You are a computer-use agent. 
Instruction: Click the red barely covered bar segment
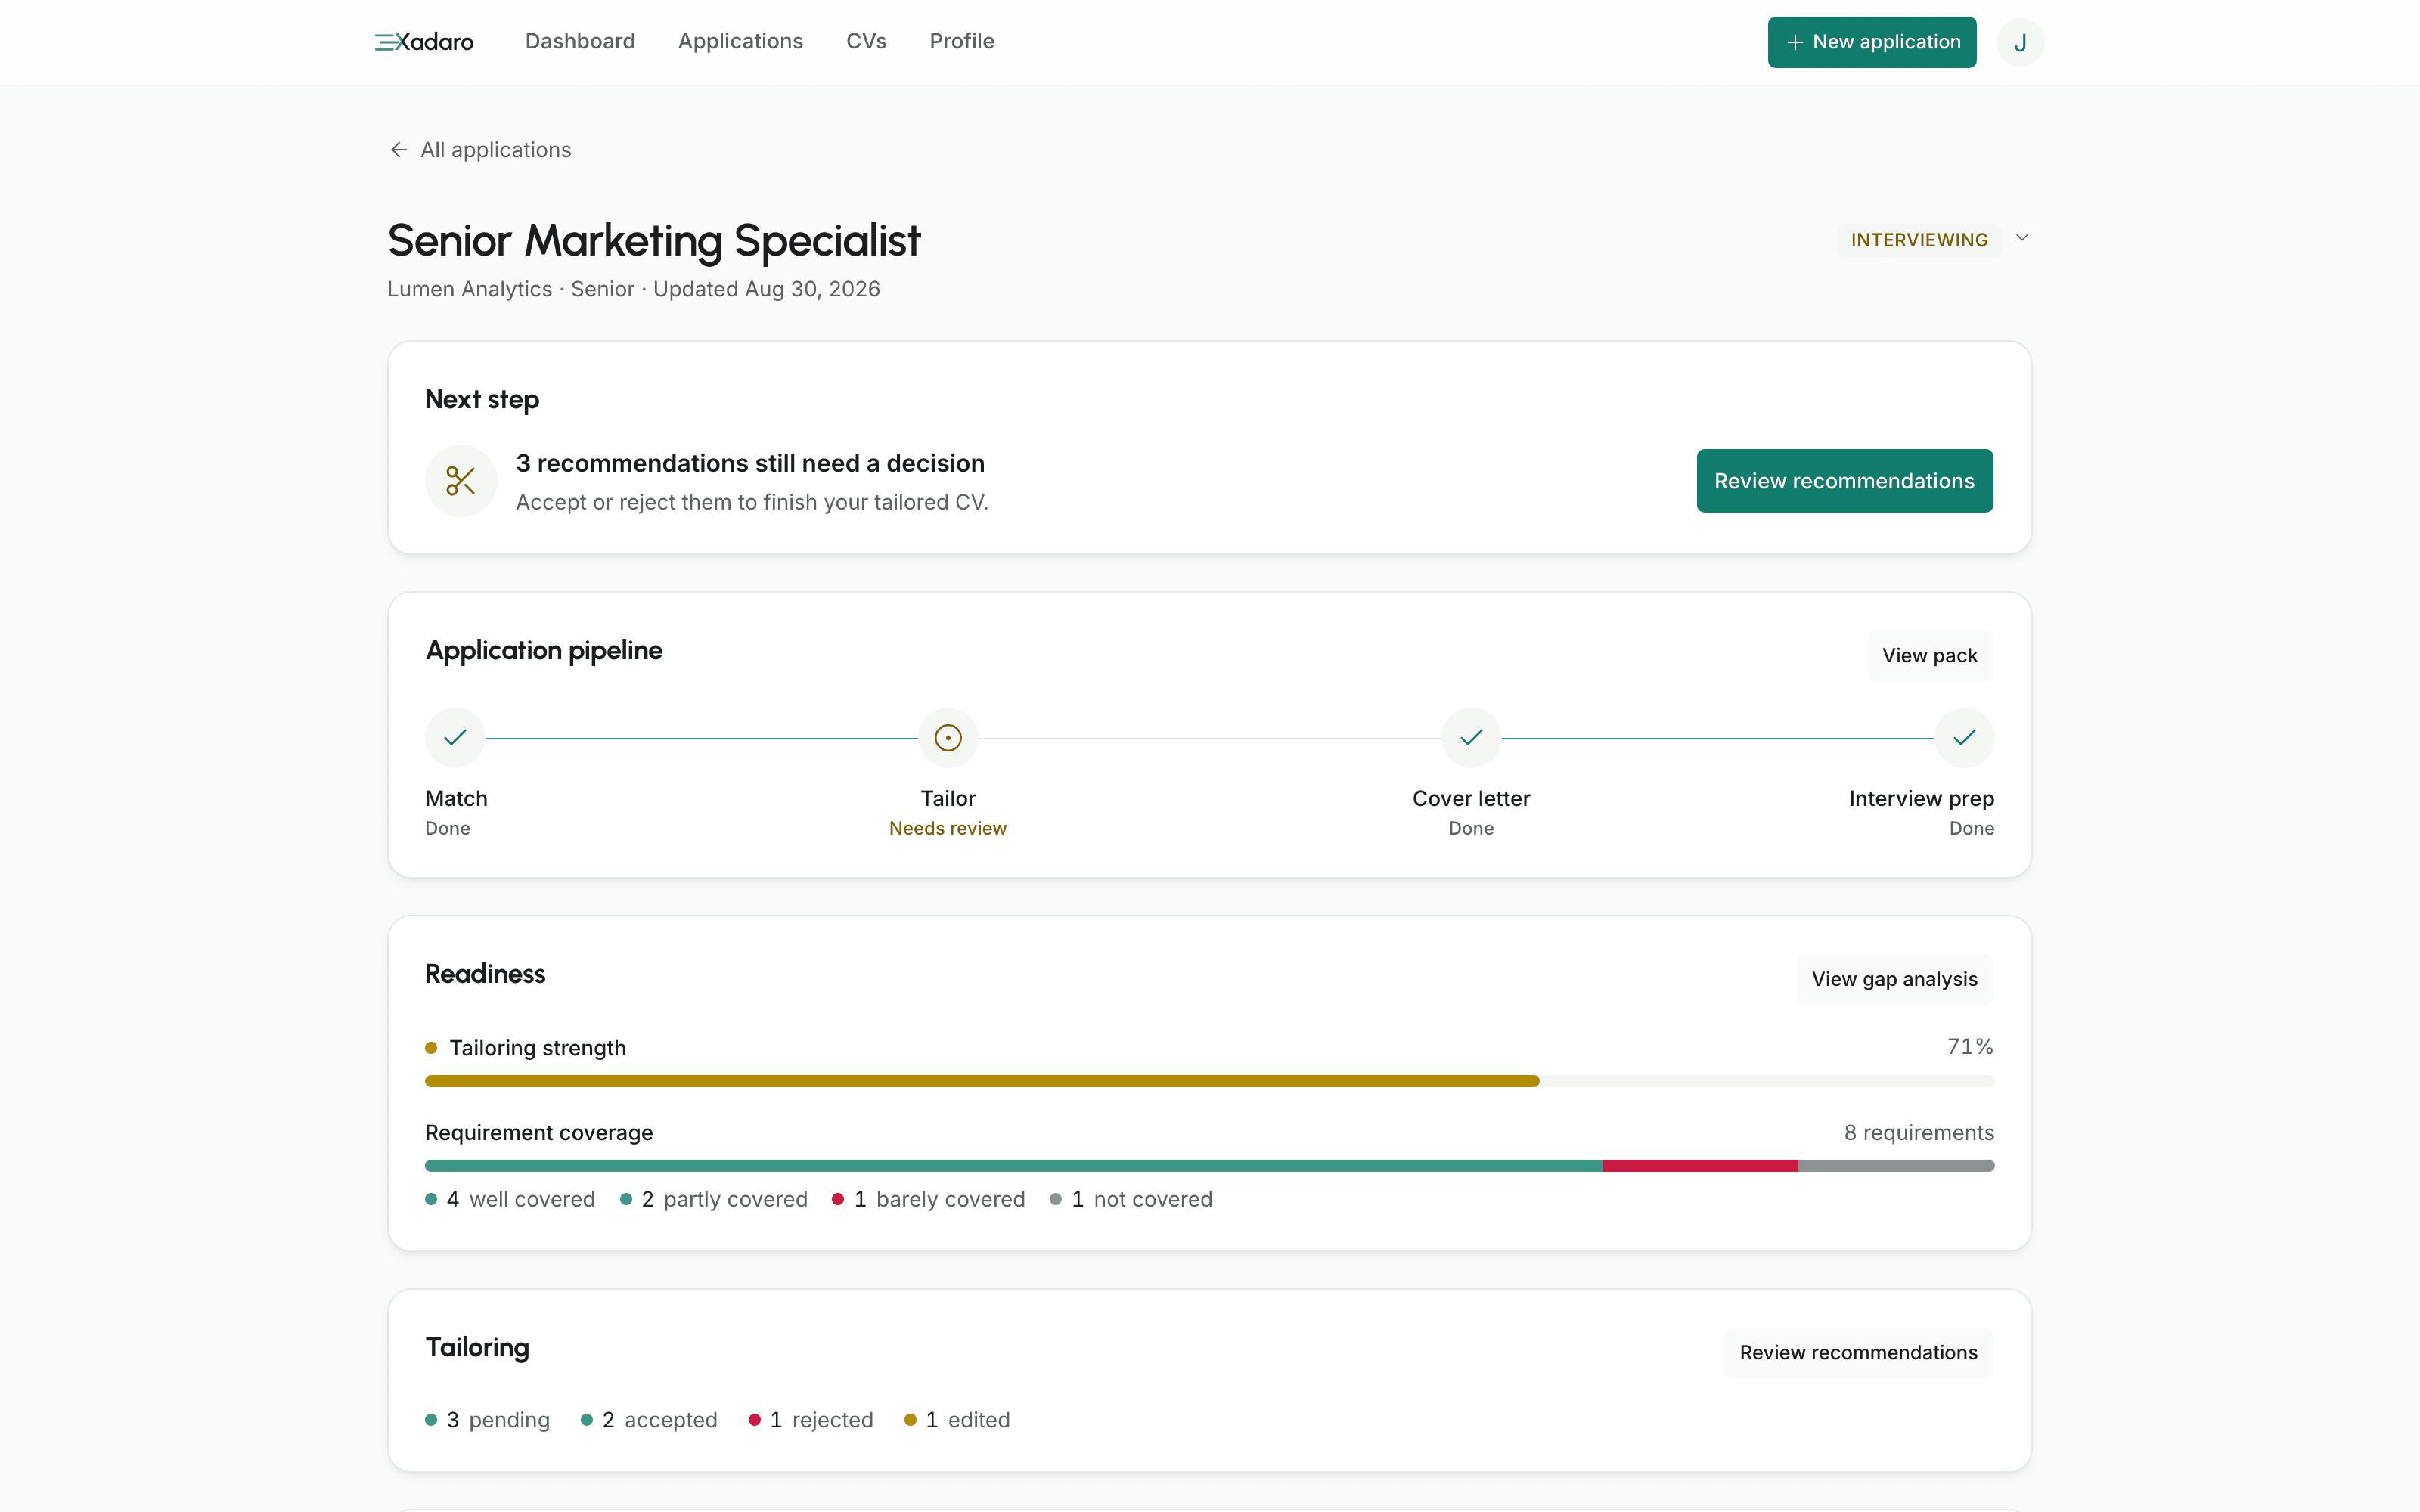tap(1700, 1166)
